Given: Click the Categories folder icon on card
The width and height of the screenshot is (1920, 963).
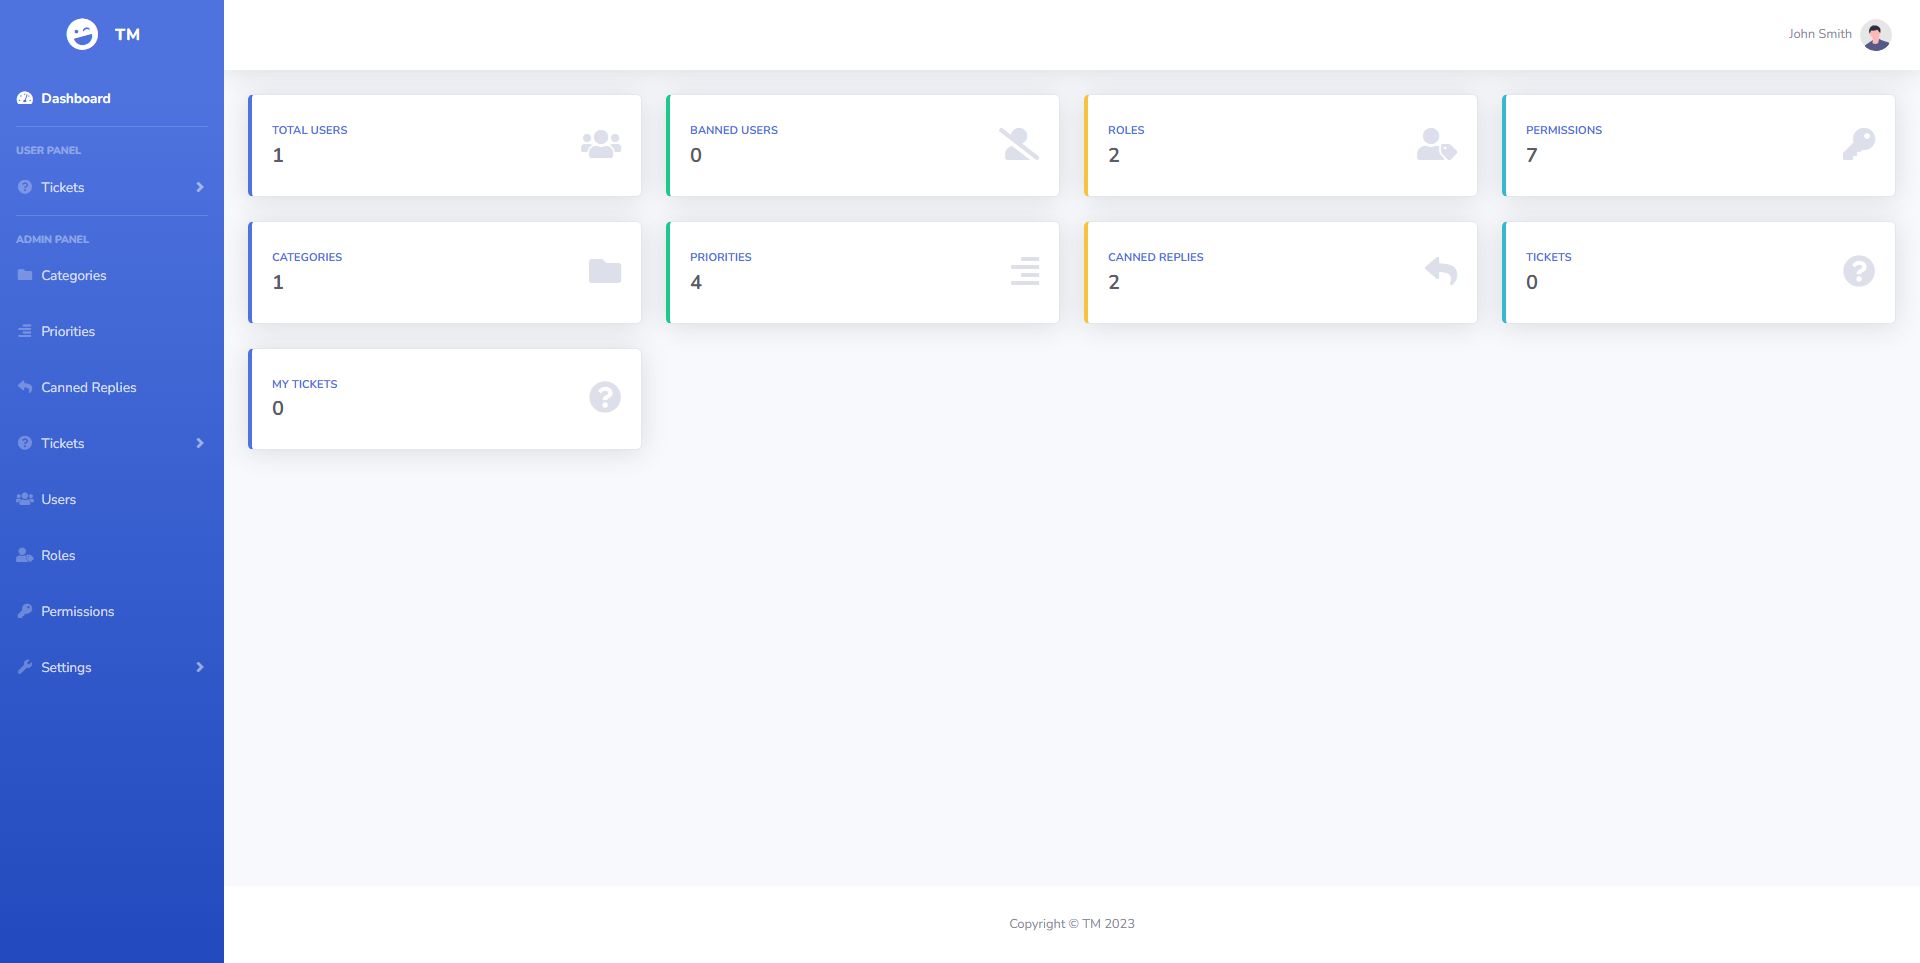Looking at the screenshot, I should [x=605, y=271].
